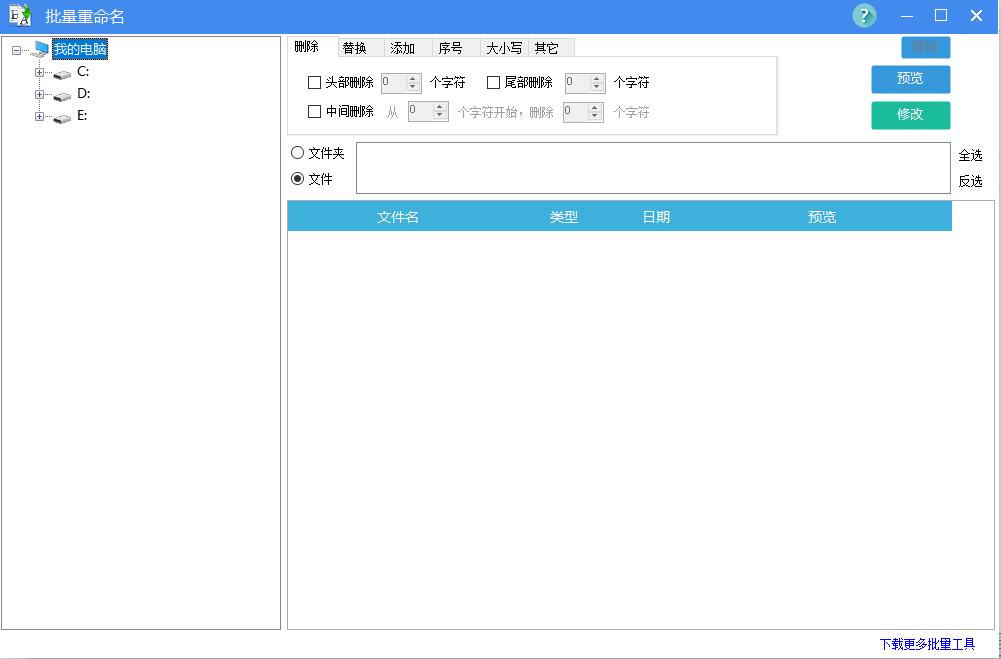Image resolution: width=1001 pixels, height=659 pixels.
Task: Click the 预览 column header
Action: point(822,217)
